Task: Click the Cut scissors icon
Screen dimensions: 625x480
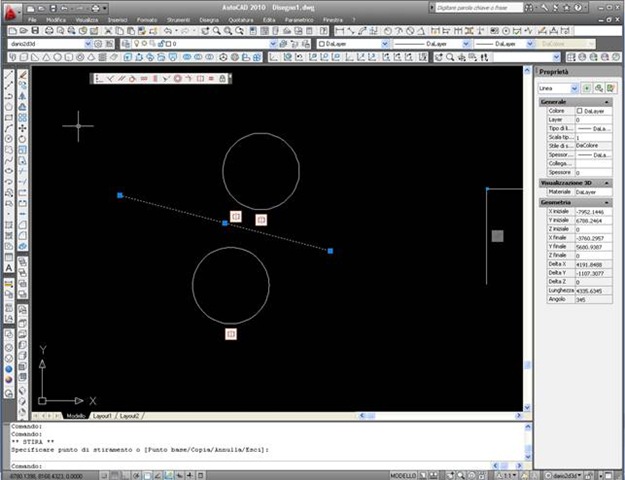Action: coord(108,31)
